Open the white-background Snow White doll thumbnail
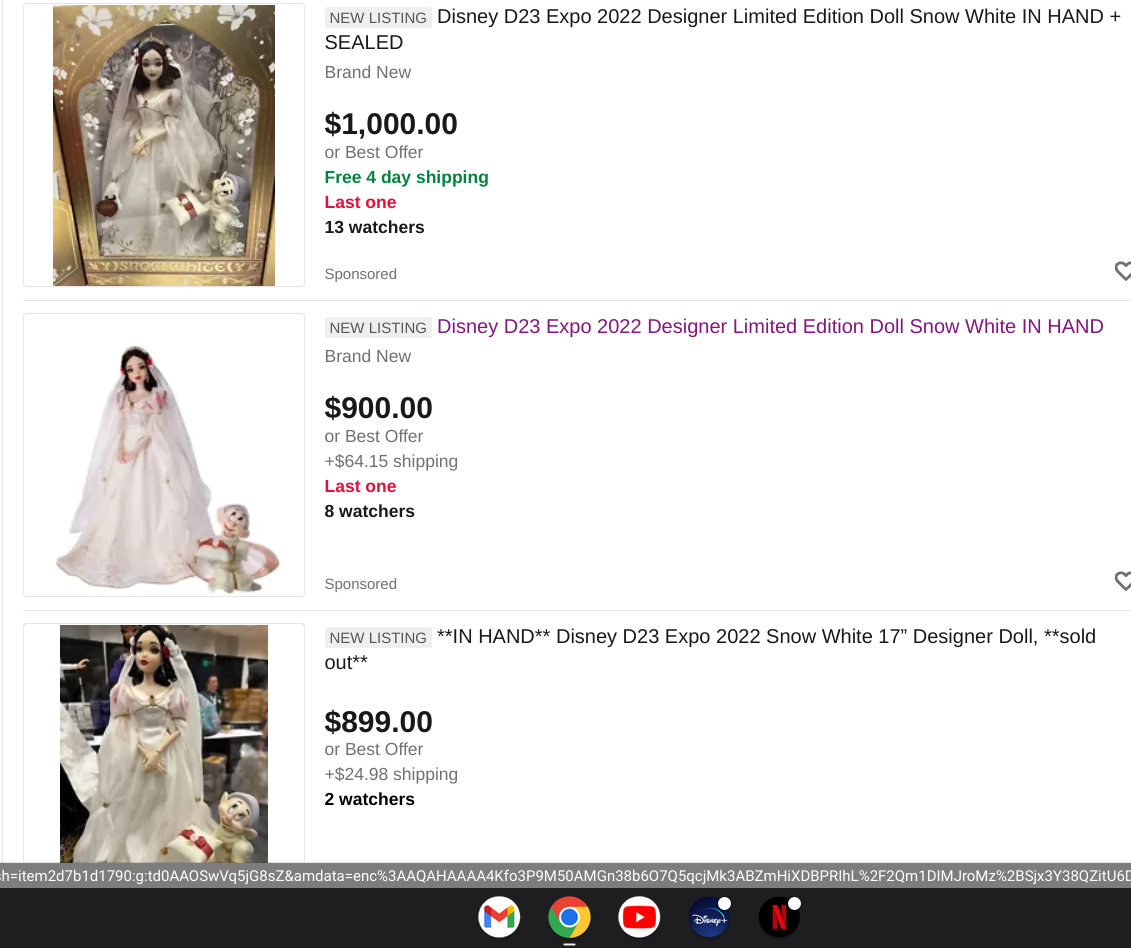 (x=164, y=455)
